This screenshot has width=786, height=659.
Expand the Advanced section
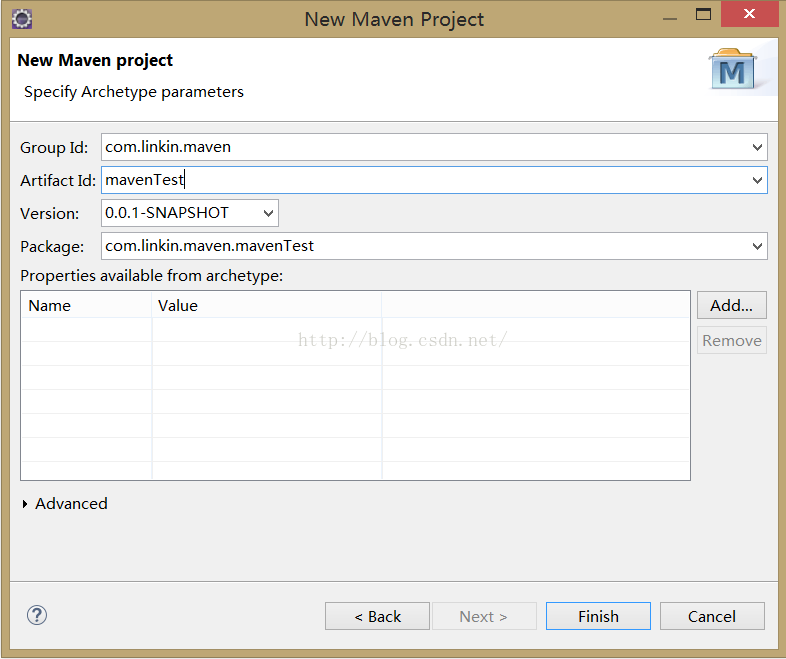click(25, 504)
